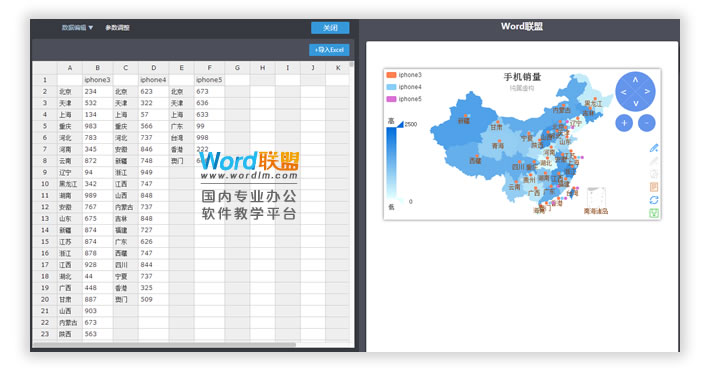Select cell with value 234

[x=97, y=91]
